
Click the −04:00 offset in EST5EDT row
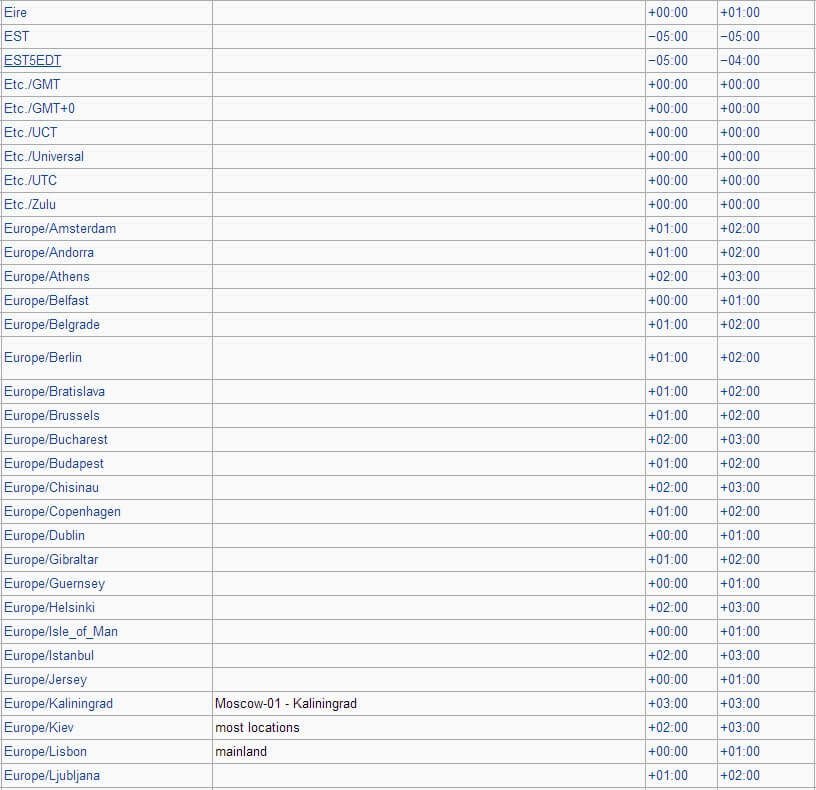pyautogui.click(x=740, y=60)
